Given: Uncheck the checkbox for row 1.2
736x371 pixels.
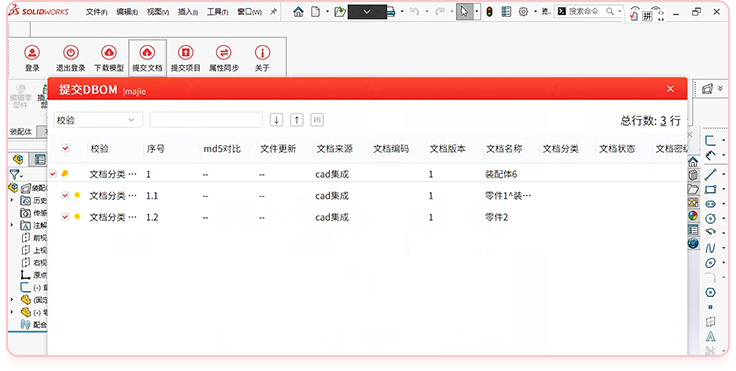Looking at the screenshot, I should tap(65, 217).
